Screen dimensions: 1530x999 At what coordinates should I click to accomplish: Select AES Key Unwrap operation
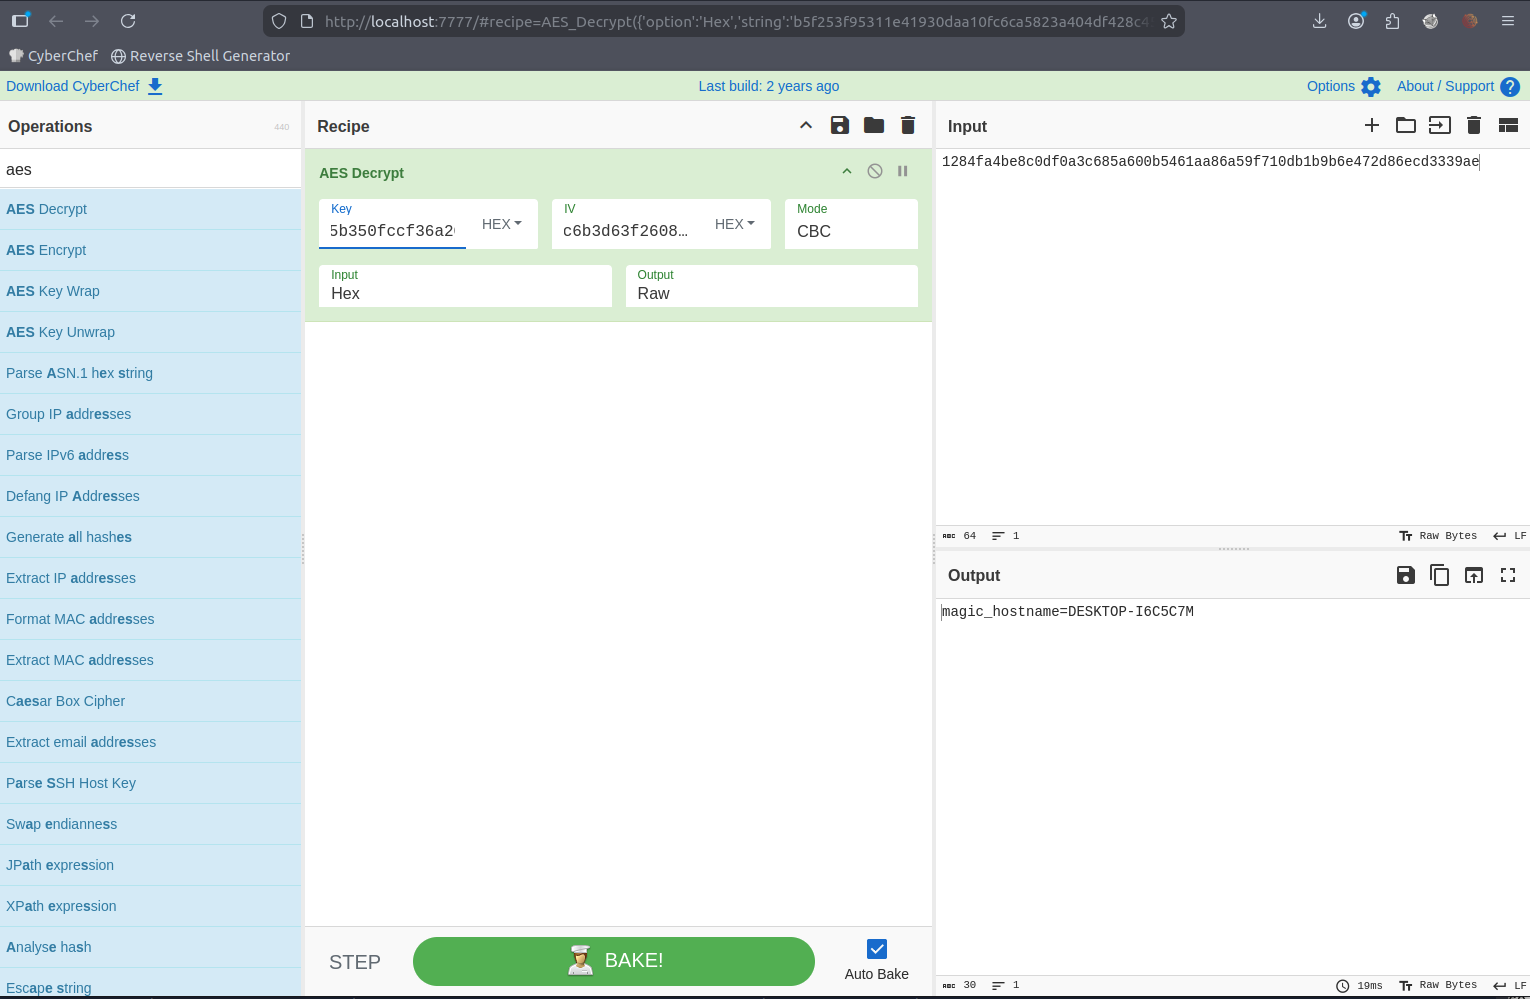coord(150,332)
